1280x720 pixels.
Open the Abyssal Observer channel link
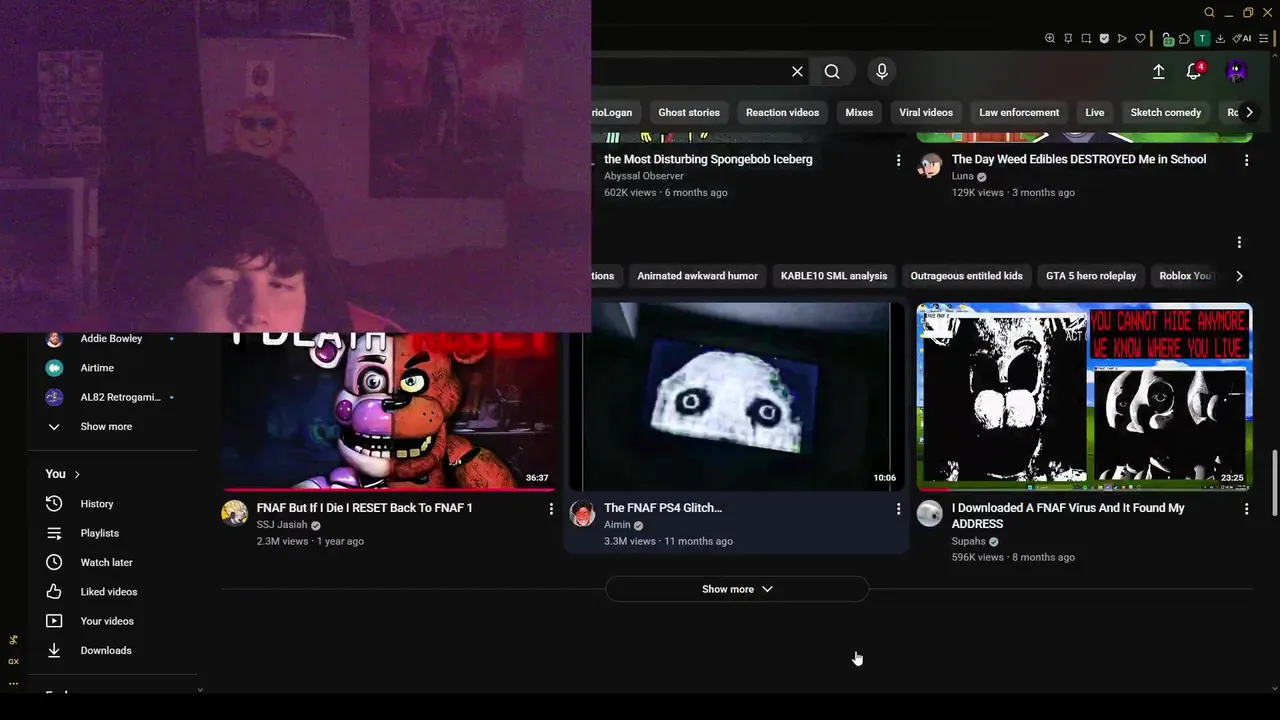pos(644,176)
